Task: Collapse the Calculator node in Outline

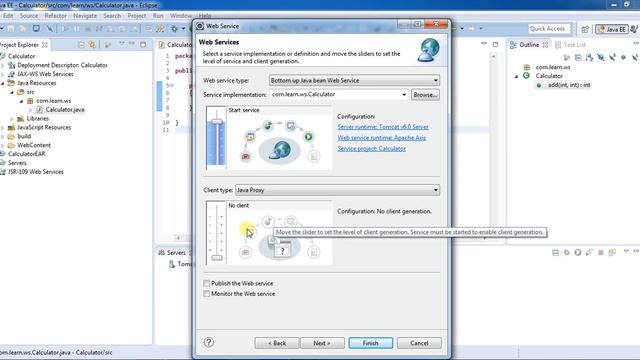Action: click(x=516, y=76)
